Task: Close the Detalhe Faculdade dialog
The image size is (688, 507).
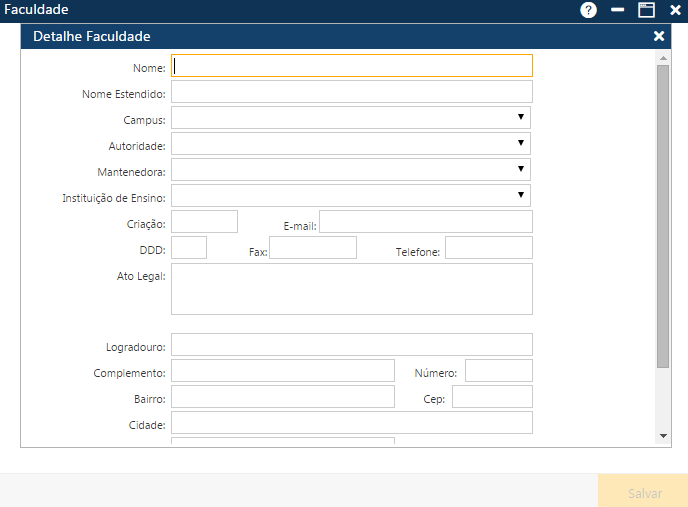Action: (x=658, y=36)
